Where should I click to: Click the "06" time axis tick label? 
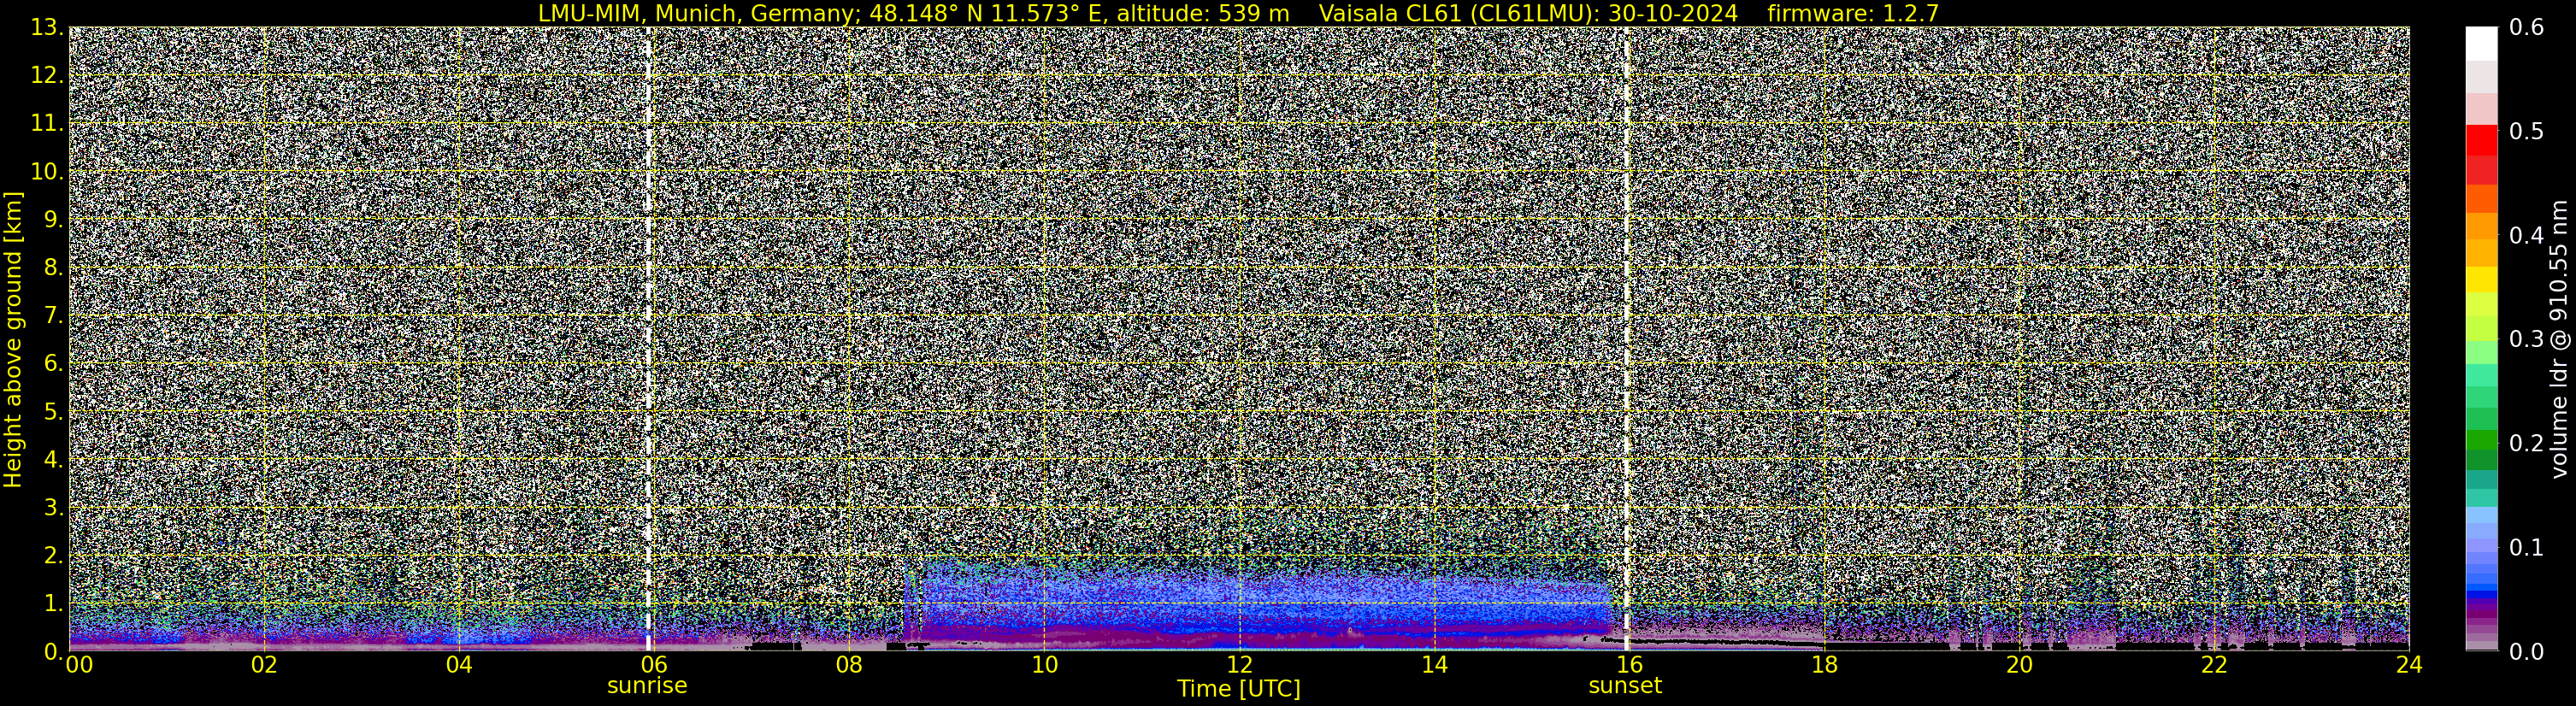(x=654, y=665)
